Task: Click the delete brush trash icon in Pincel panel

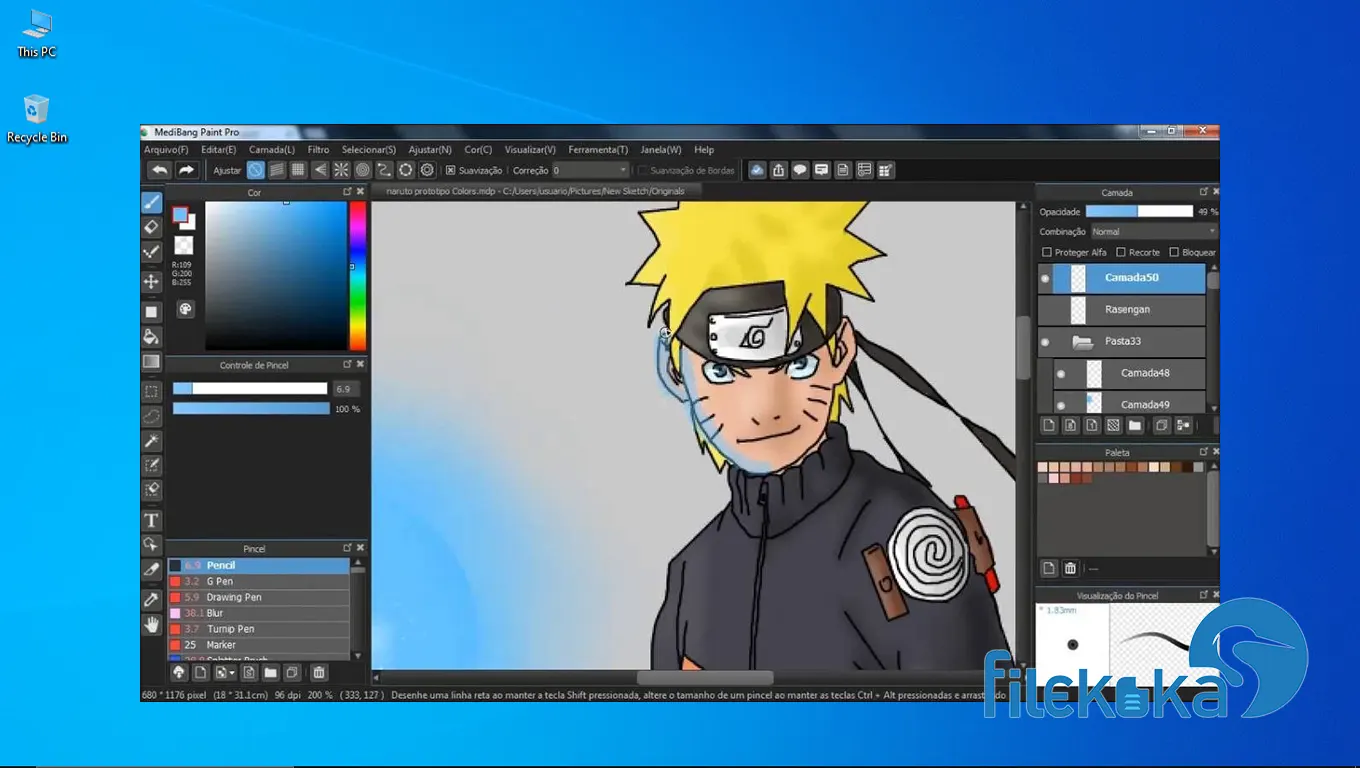Action: (x=319, y=673)
